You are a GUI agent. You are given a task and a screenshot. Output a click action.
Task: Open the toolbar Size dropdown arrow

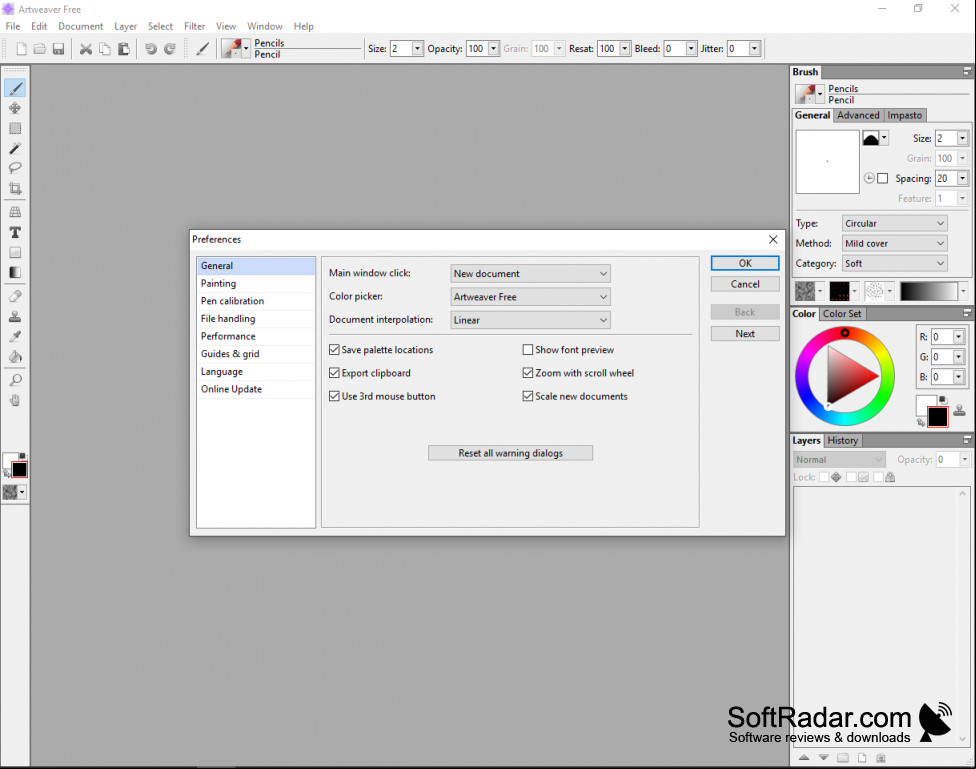pos(417,49)
